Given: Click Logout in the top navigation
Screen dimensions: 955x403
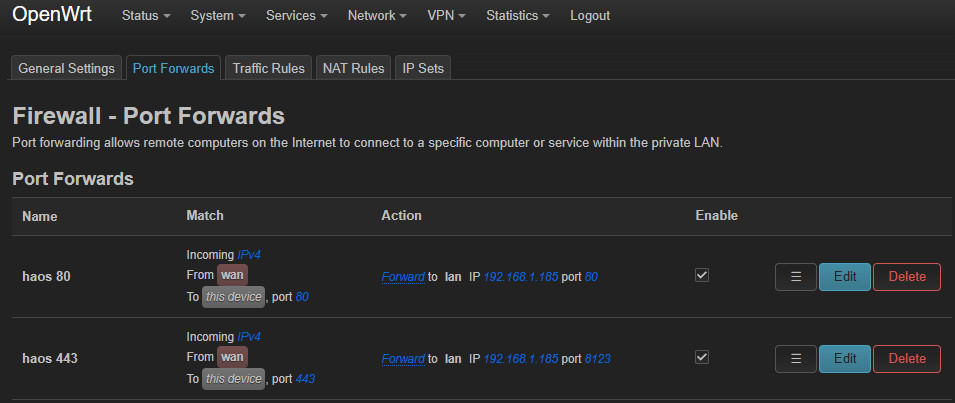Looking at the screenshot, I should pos(590,16).
